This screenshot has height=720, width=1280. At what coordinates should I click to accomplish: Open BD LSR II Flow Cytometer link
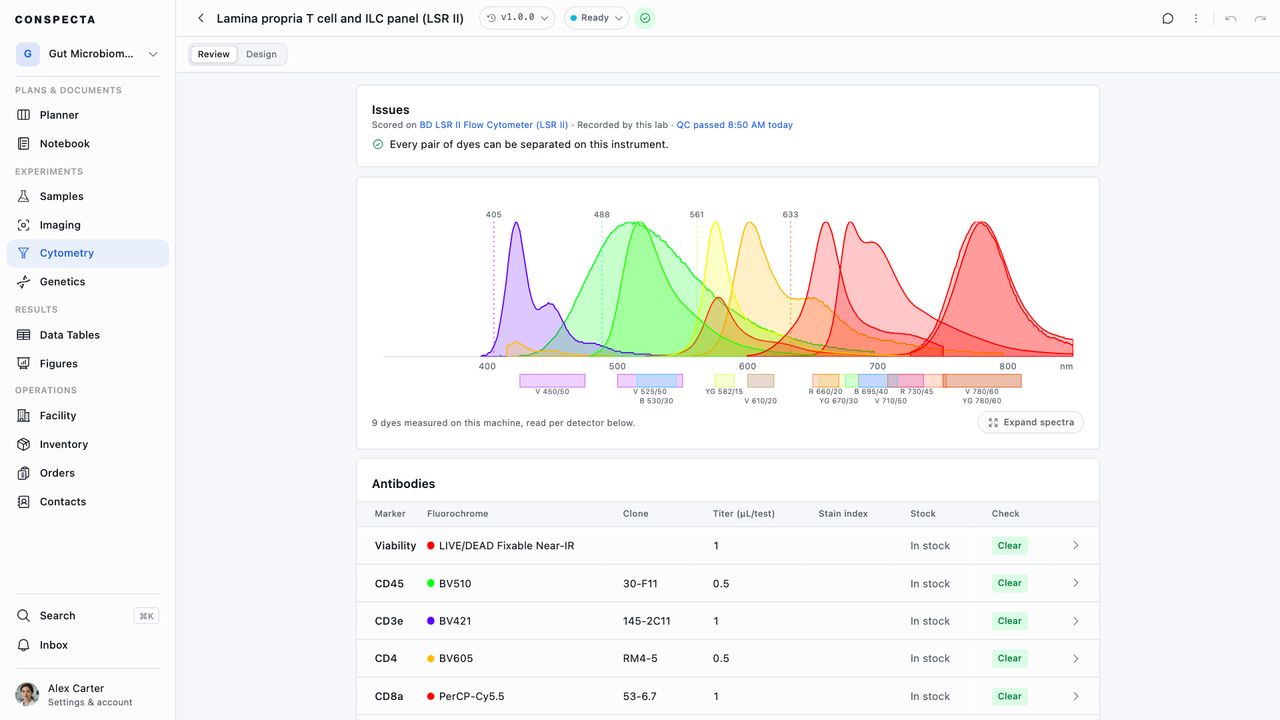click(x=494, y=125)
